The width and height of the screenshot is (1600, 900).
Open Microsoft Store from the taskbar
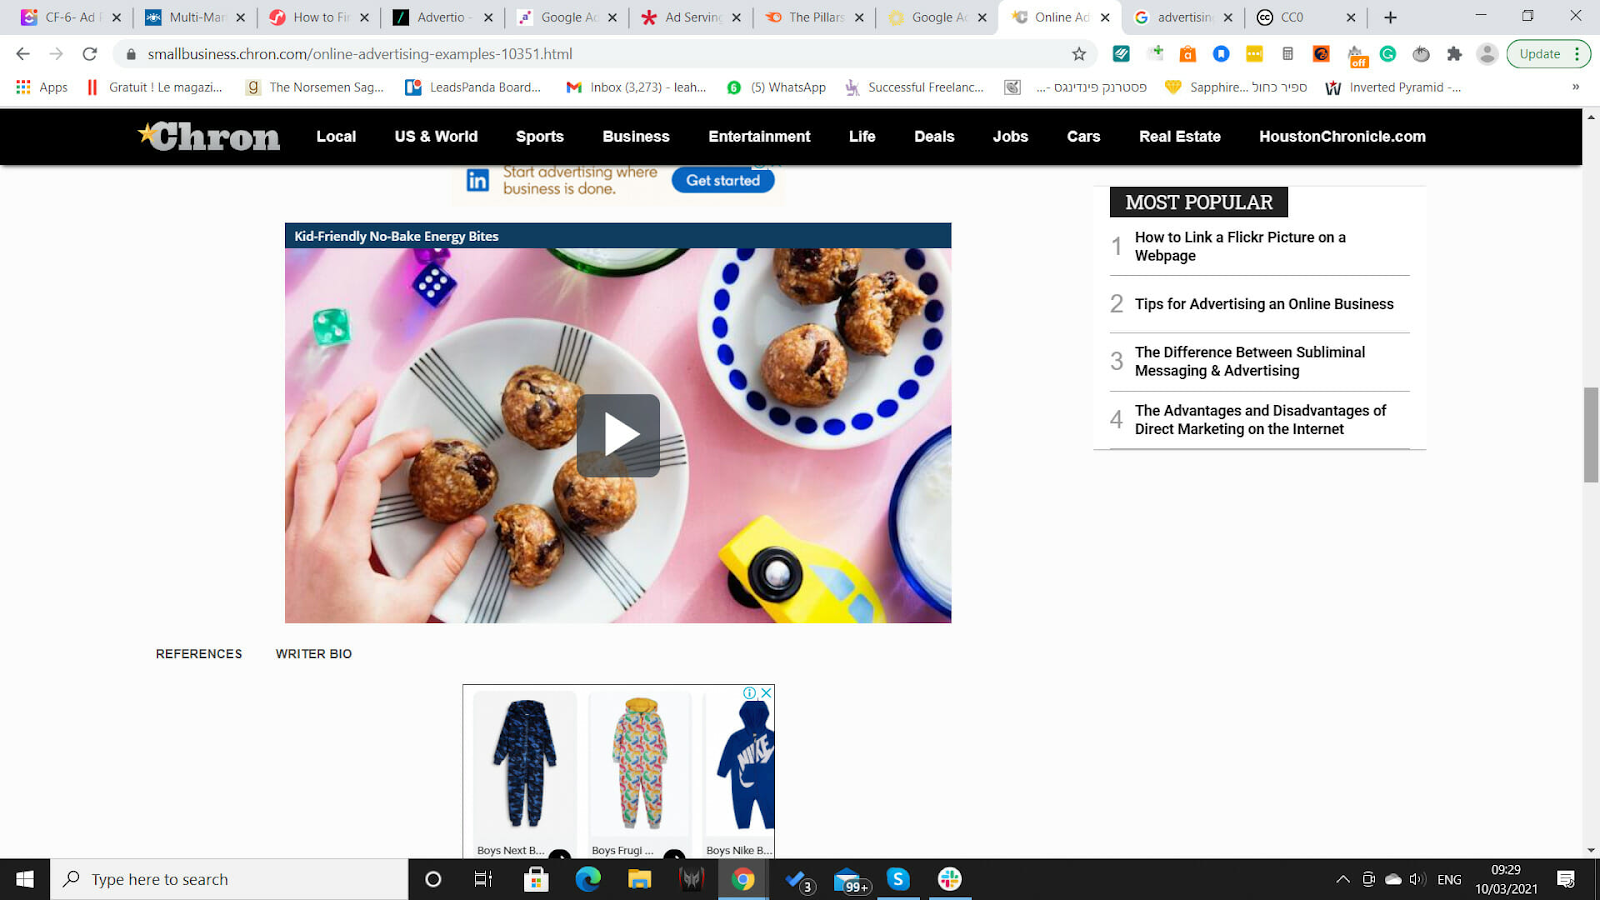click(536, 879)
